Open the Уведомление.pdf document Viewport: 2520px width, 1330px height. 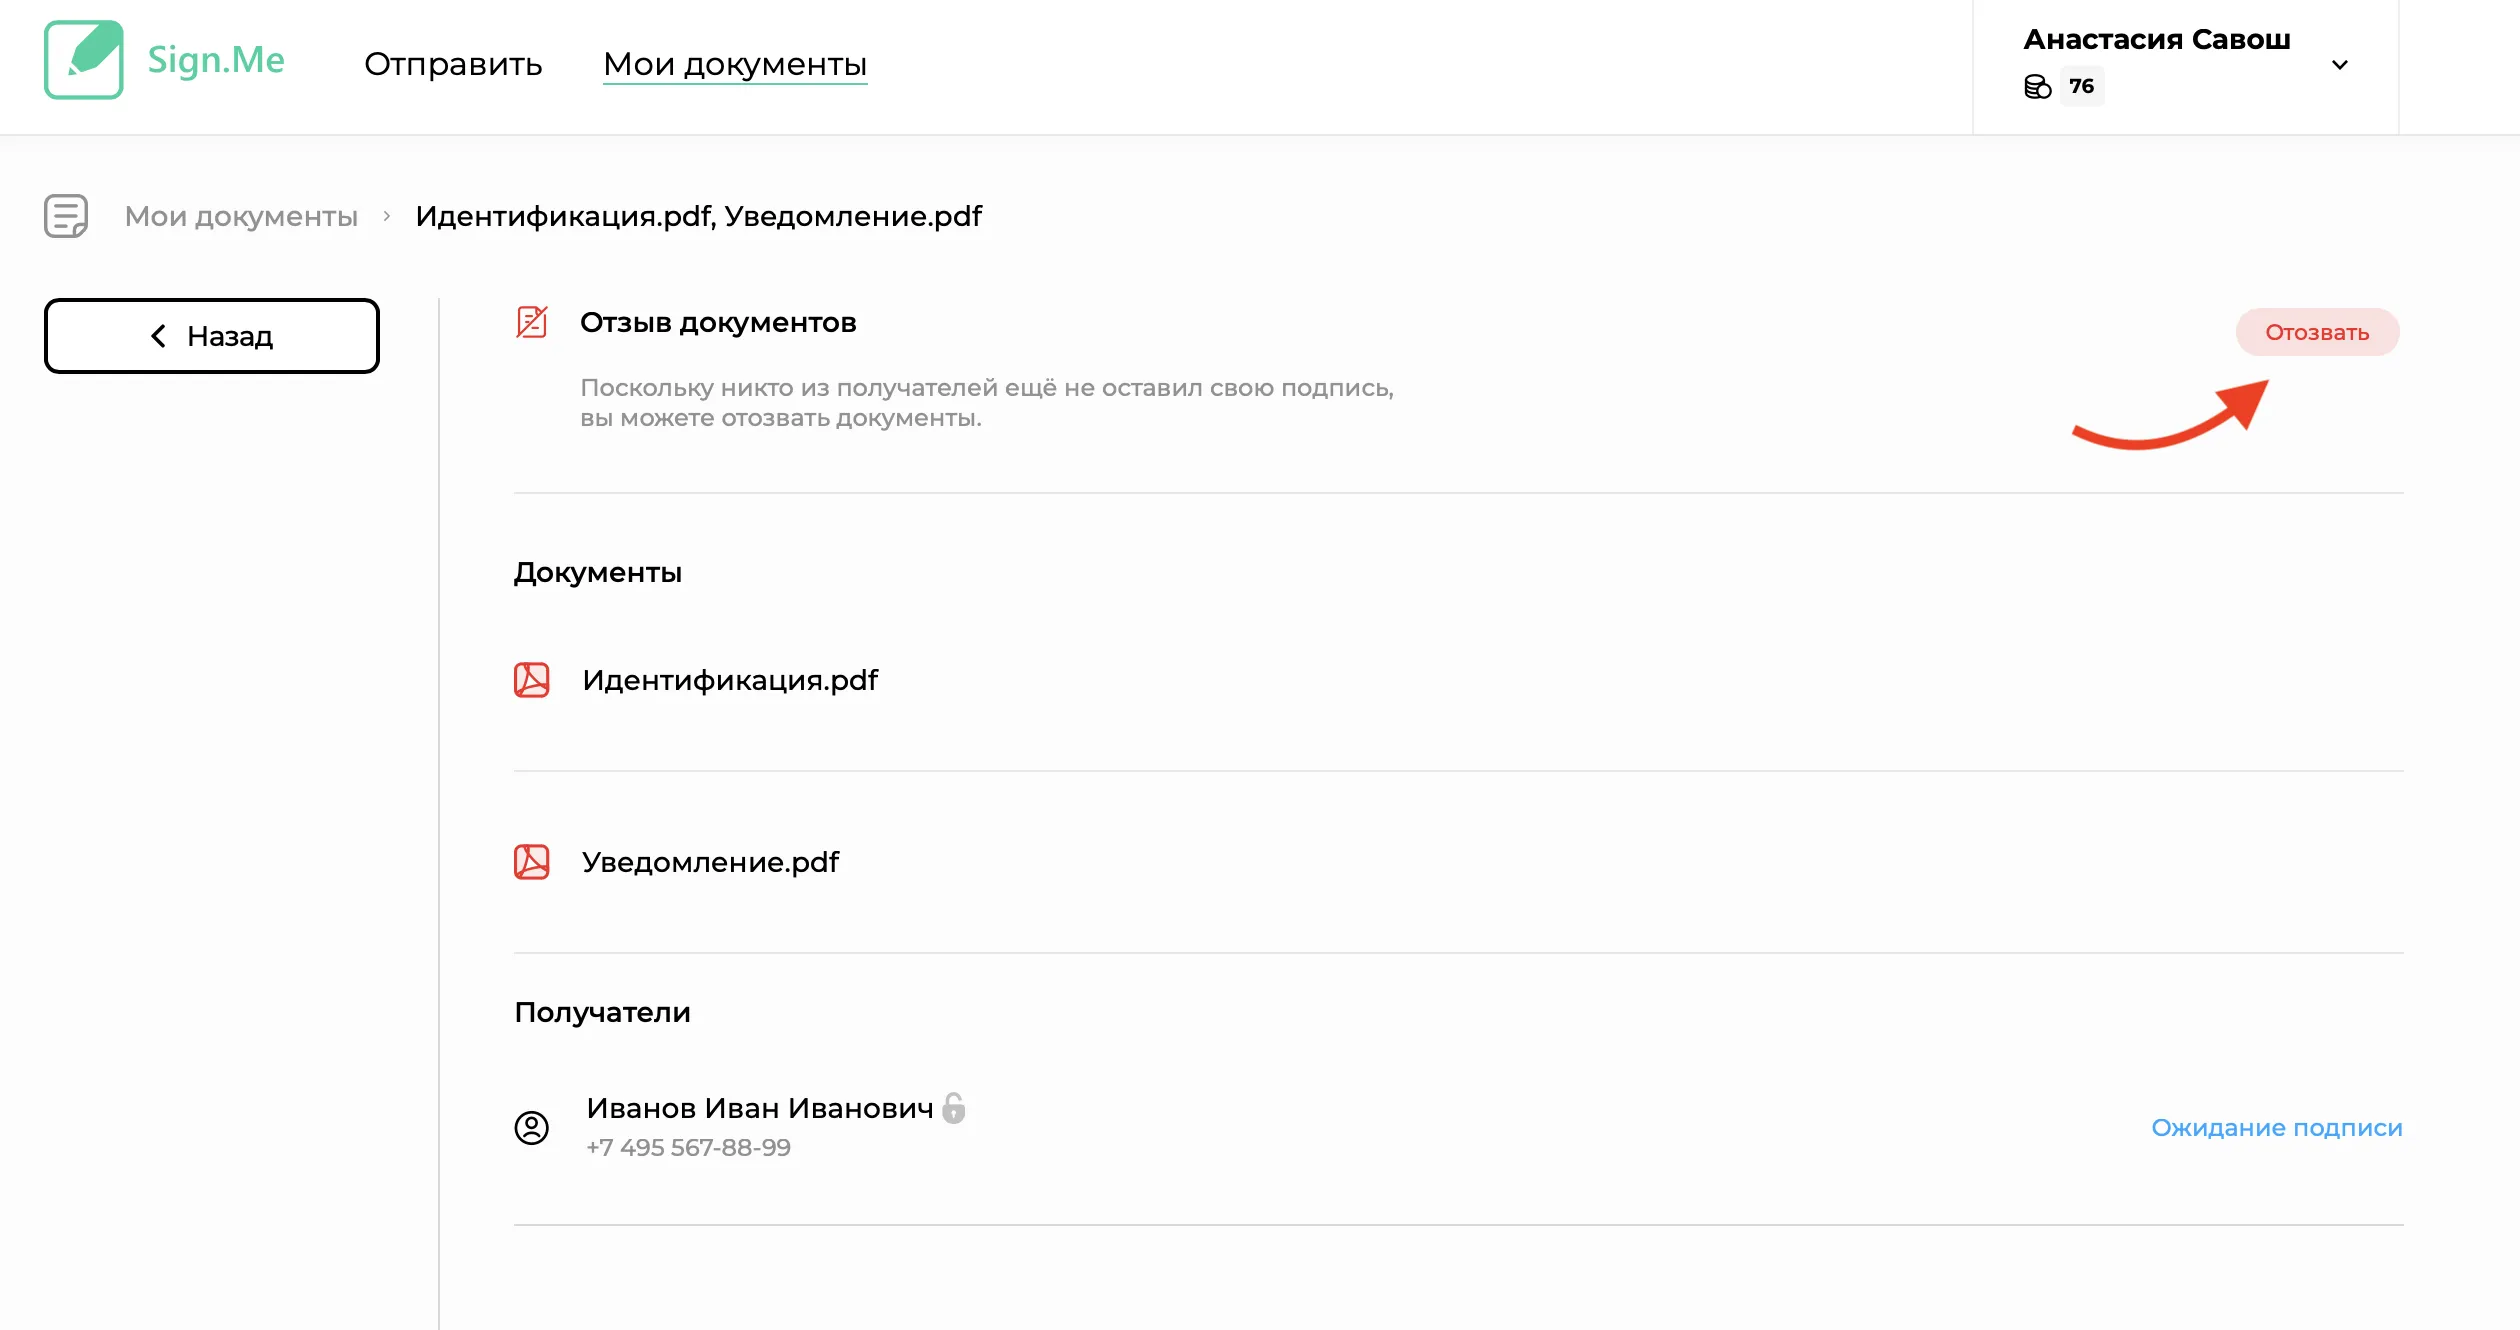pos(710,862)
